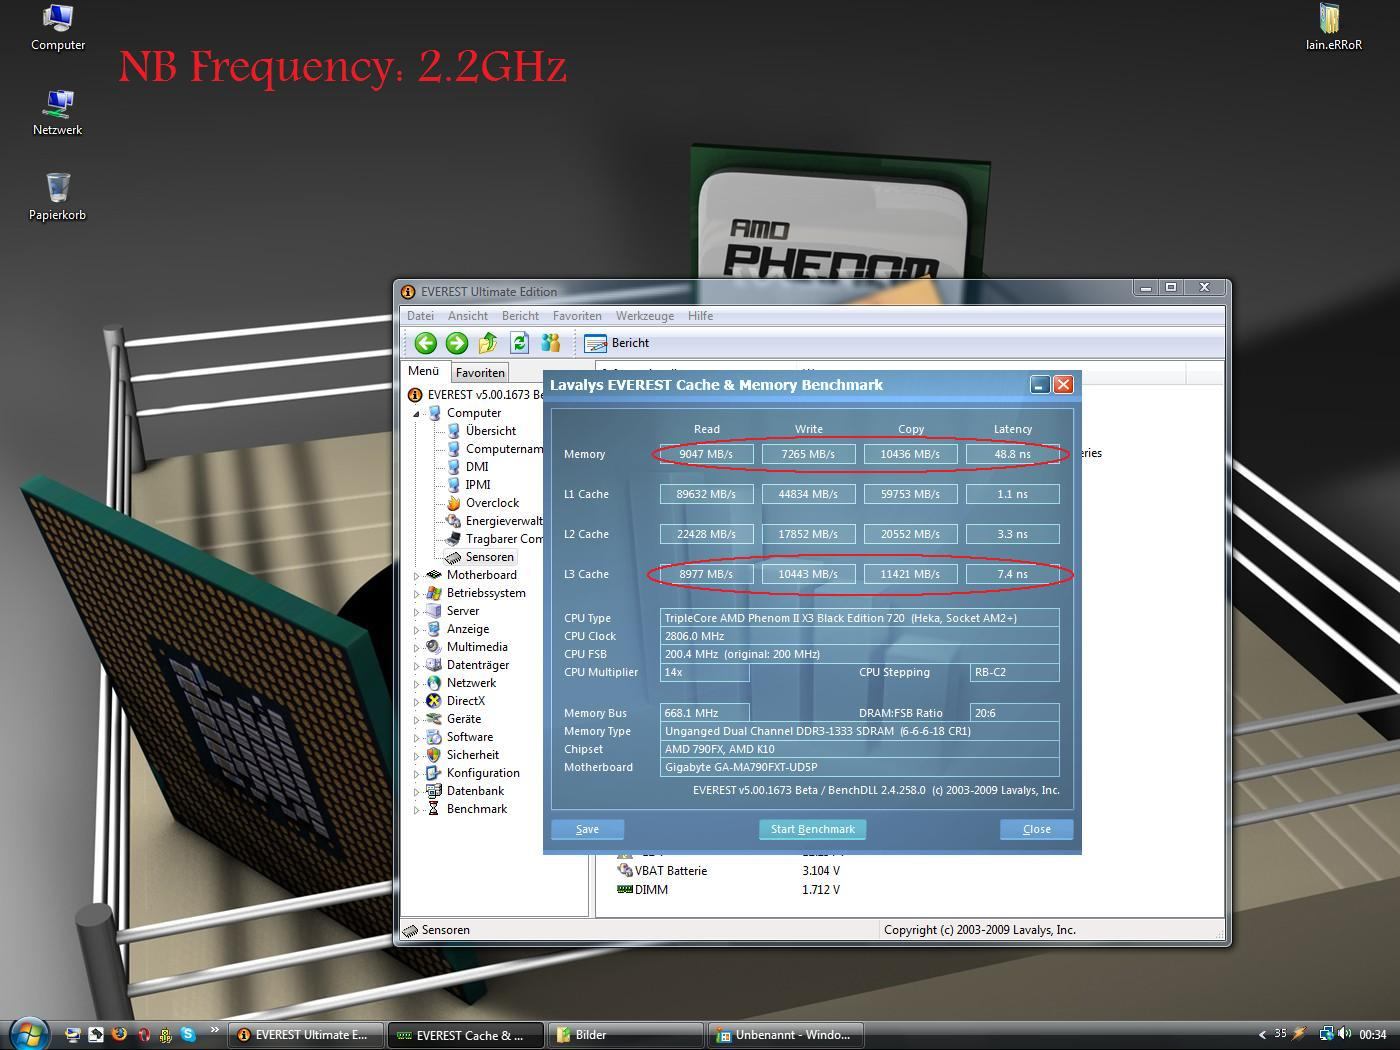Image resolution: width=1400 pixels, height=1050 pixels.
Task: Open the Hilfe menu
Action: pyautogui.click(x=700, y=316)
